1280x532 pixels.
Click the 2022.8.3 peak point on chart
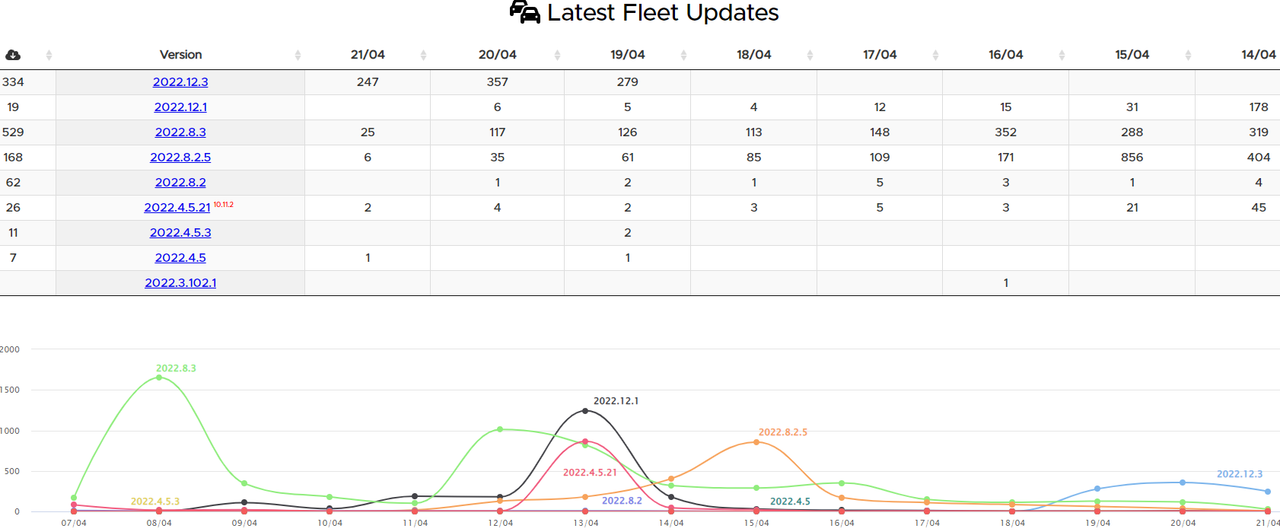(x=159, y=377)
